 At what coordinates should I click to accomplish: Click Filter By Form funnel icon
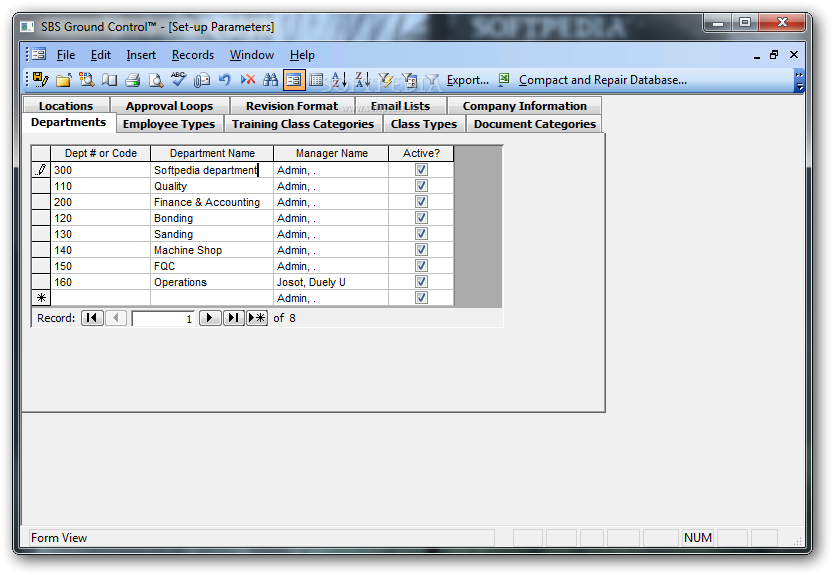[409, 80]
